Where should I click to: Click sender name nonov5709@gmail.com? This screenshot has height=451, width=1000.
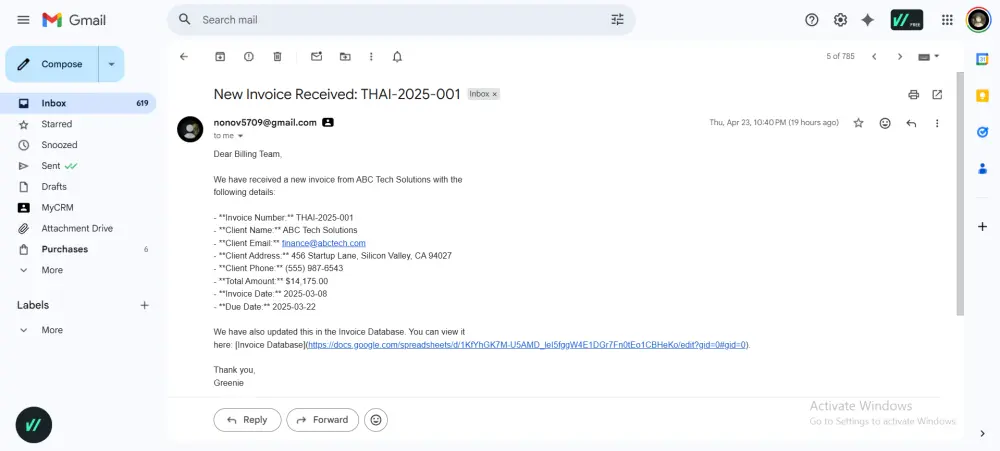[x=265, y=122]
